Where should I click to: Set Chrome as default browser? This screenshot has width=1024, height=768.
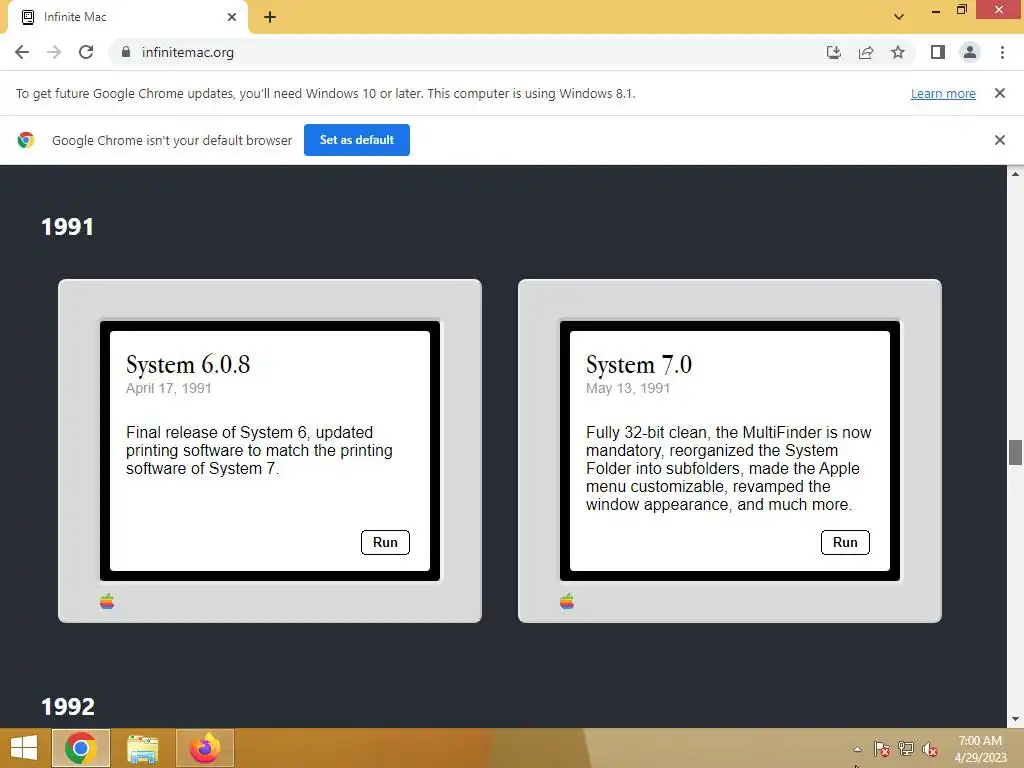357,140
